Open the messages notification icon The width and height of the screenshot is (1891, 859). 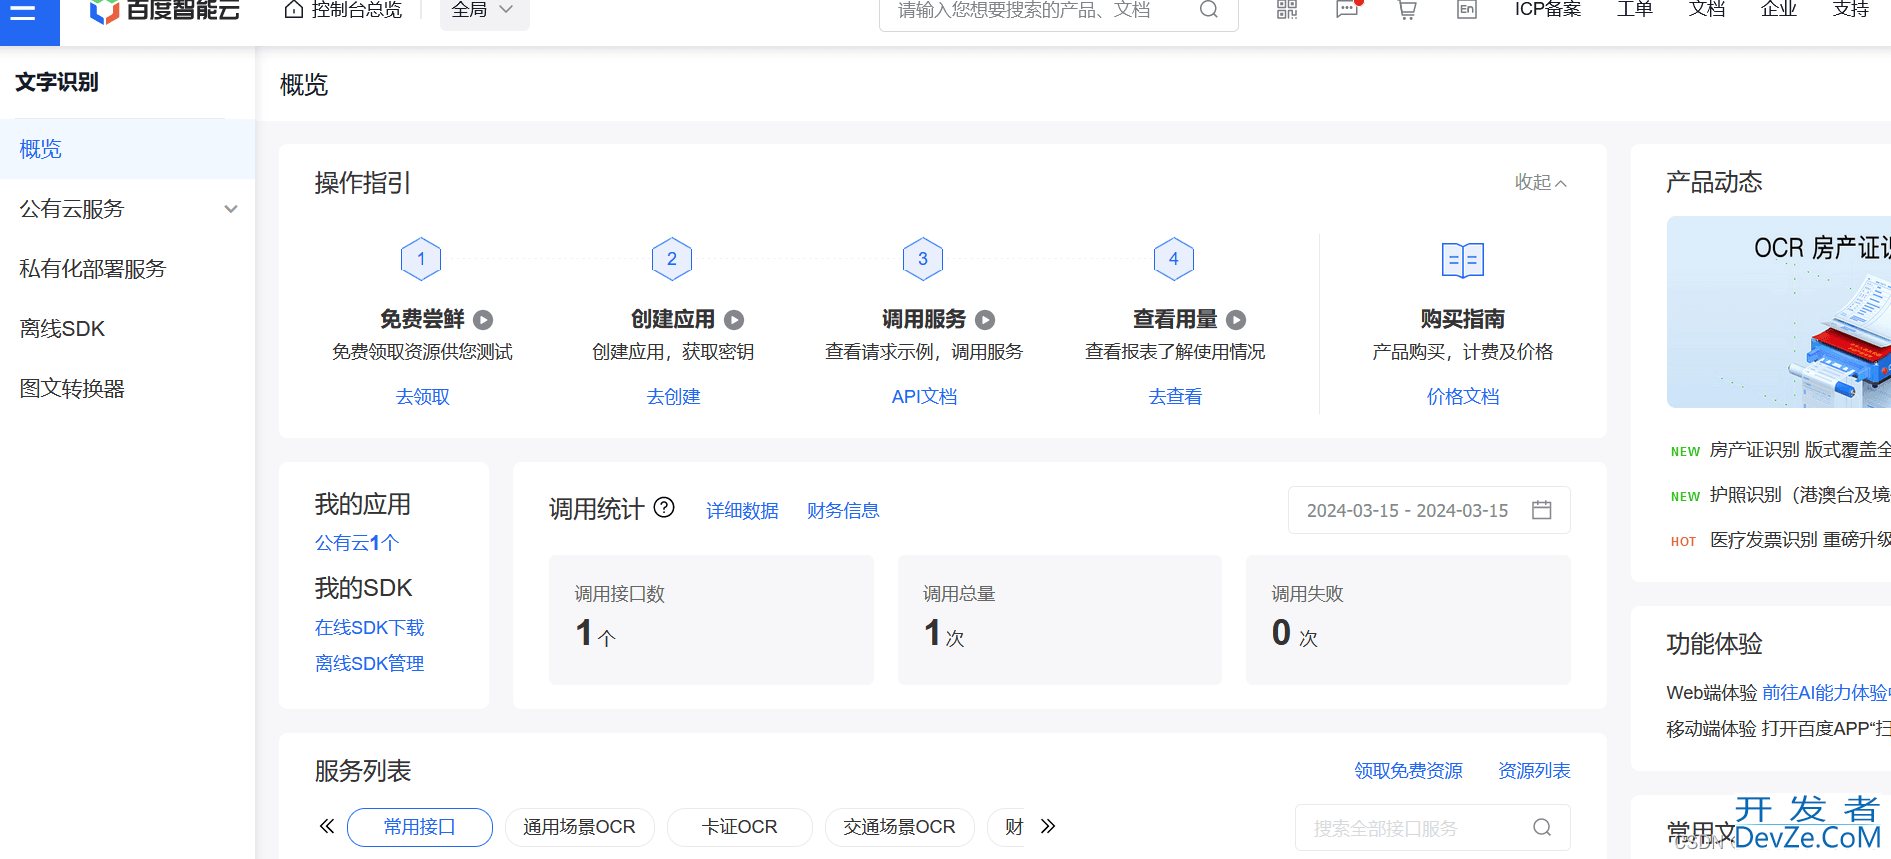coord(1347,10)
